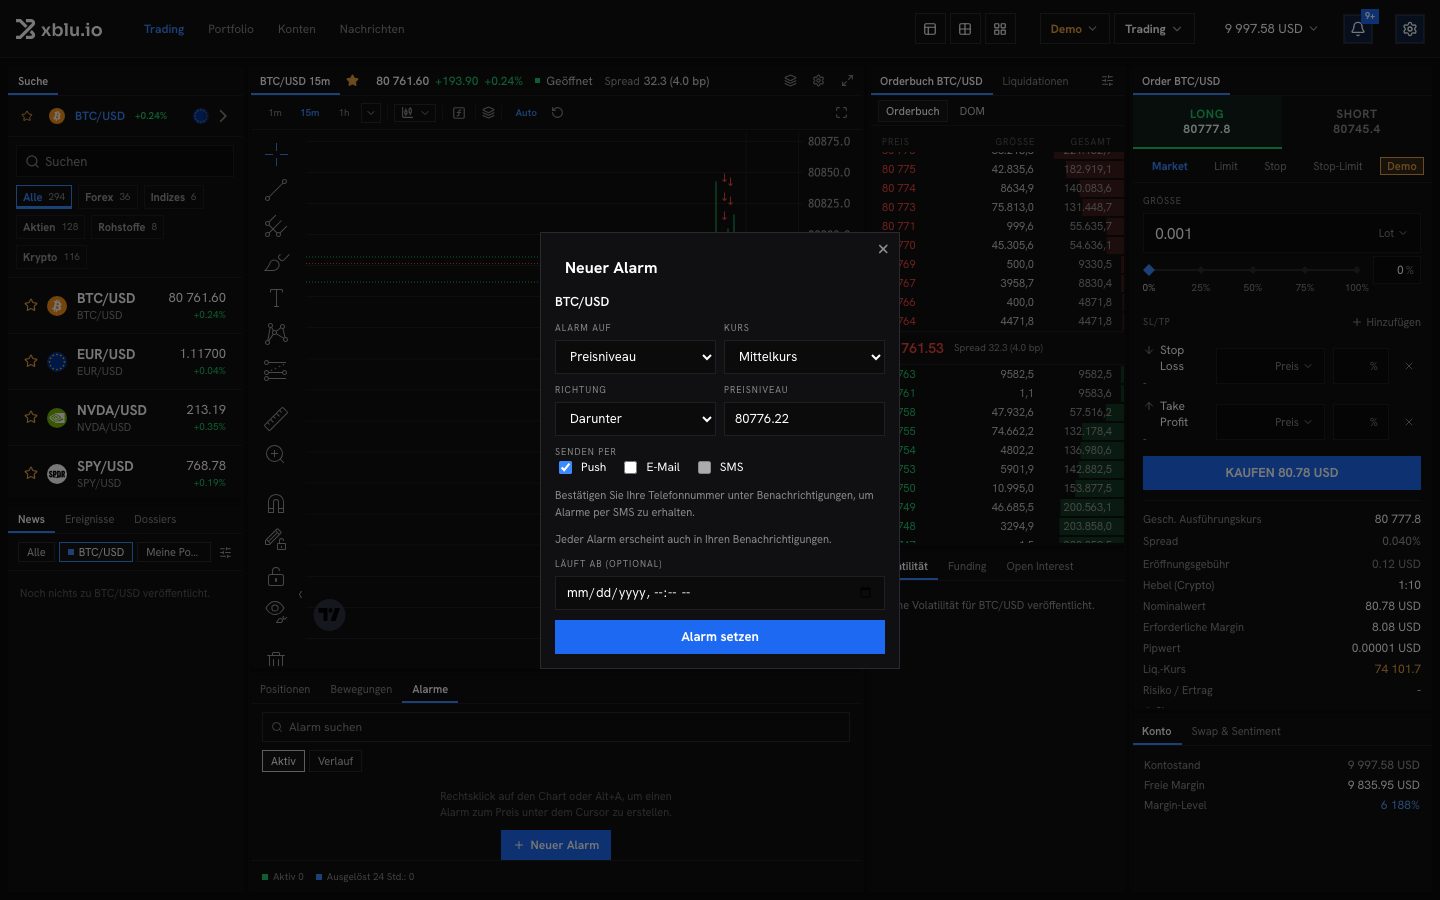Open the notifications bell
The width and height of the screenshot is (1440, 900).
(x=1358, y=29)
